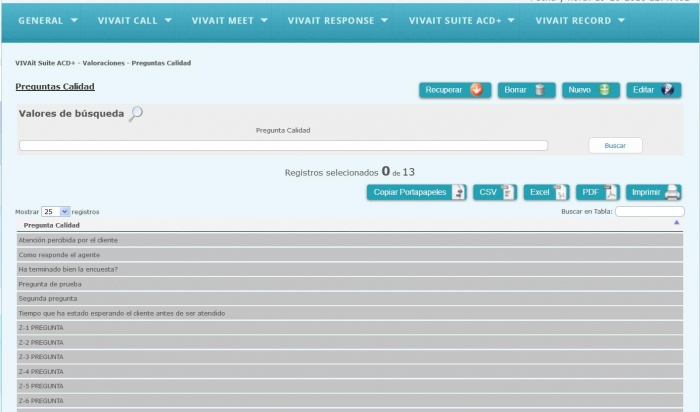Click the CSV file icon
The image size is (700, 412).
pos(508,192)
